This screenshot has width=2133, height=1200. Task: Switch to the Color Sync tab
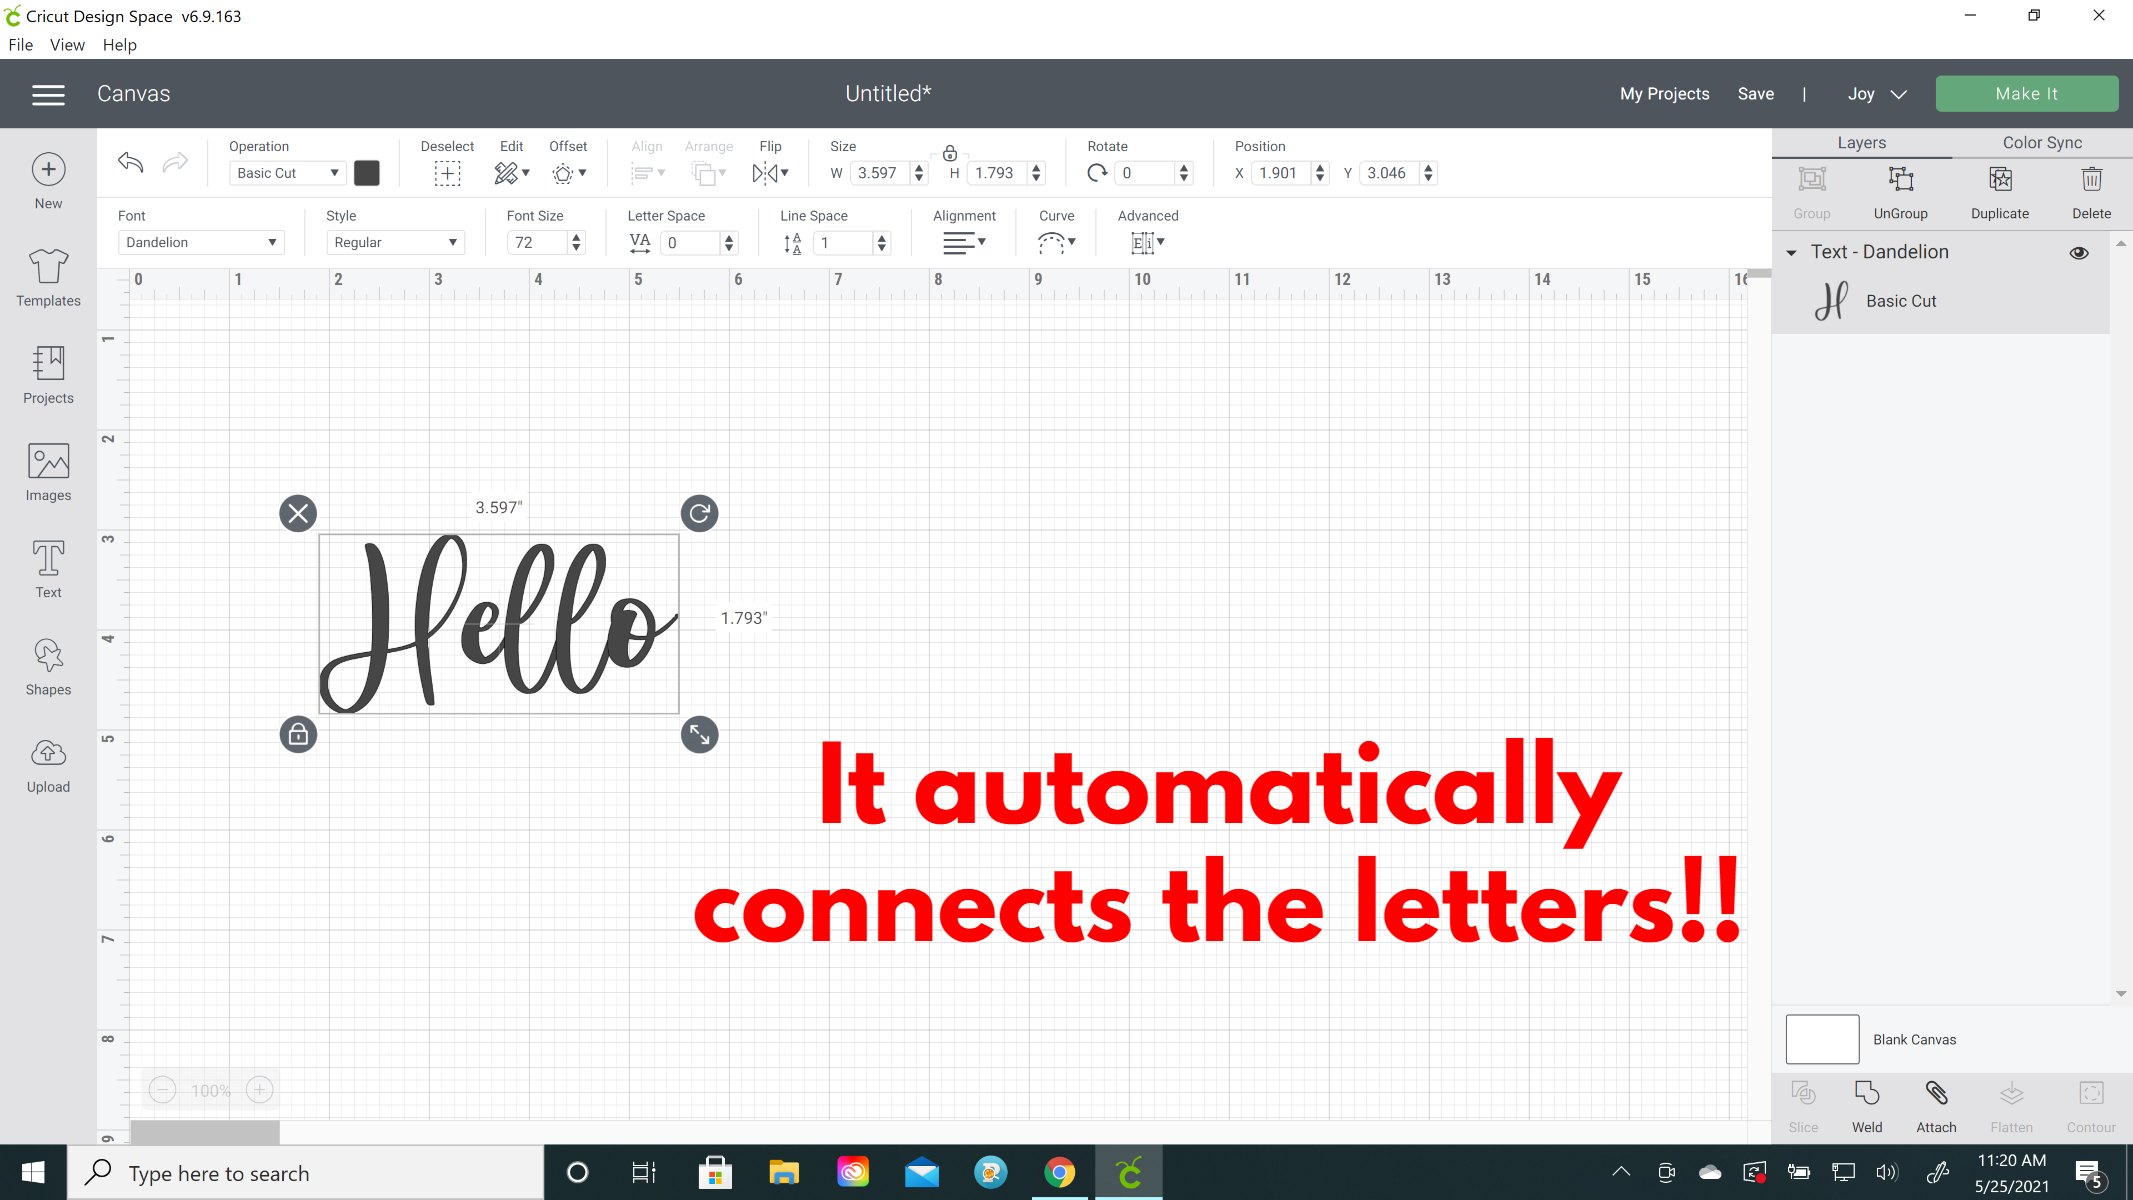pyautogui.click(x=2042, y=143)
